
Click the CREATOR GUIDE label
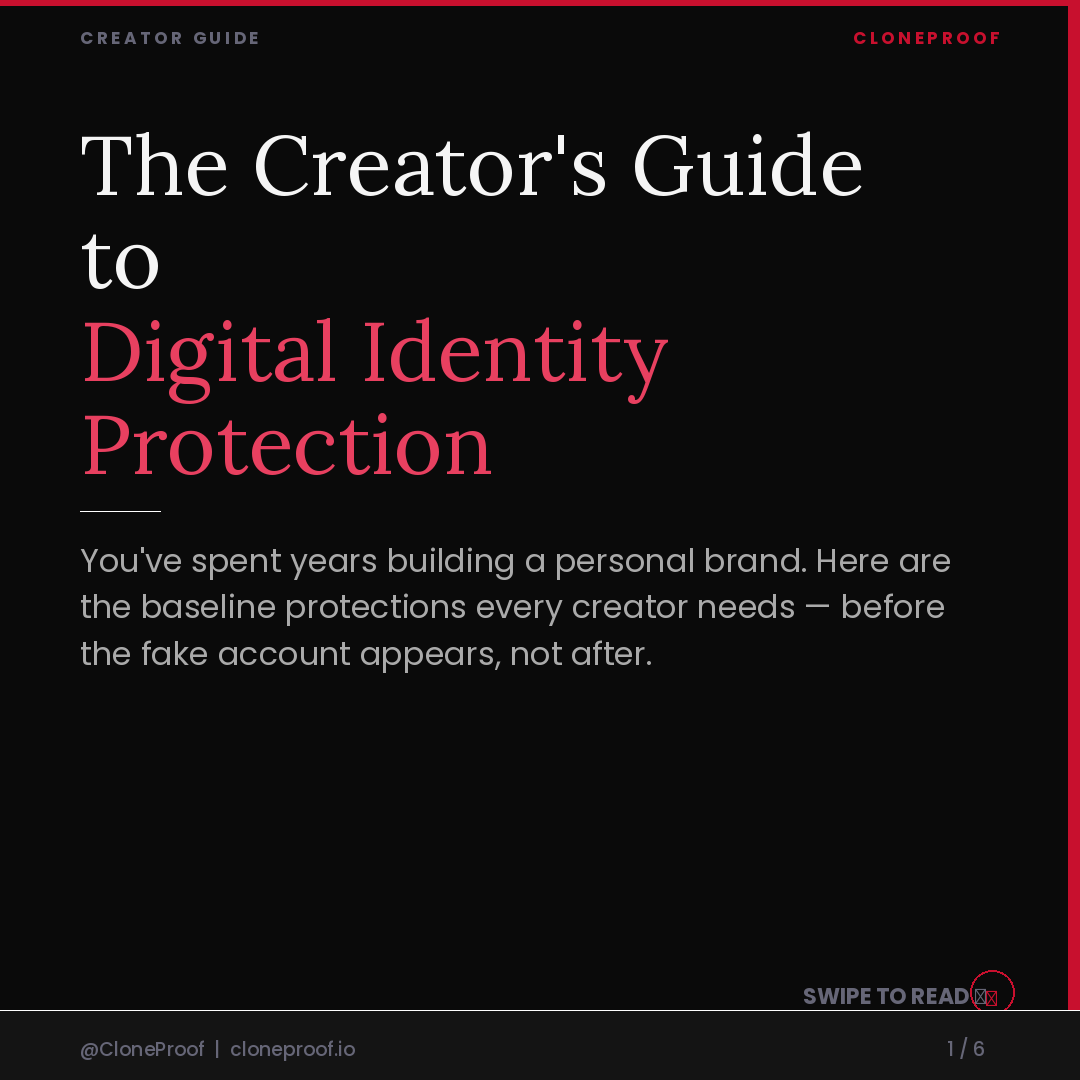coord(170,38)
